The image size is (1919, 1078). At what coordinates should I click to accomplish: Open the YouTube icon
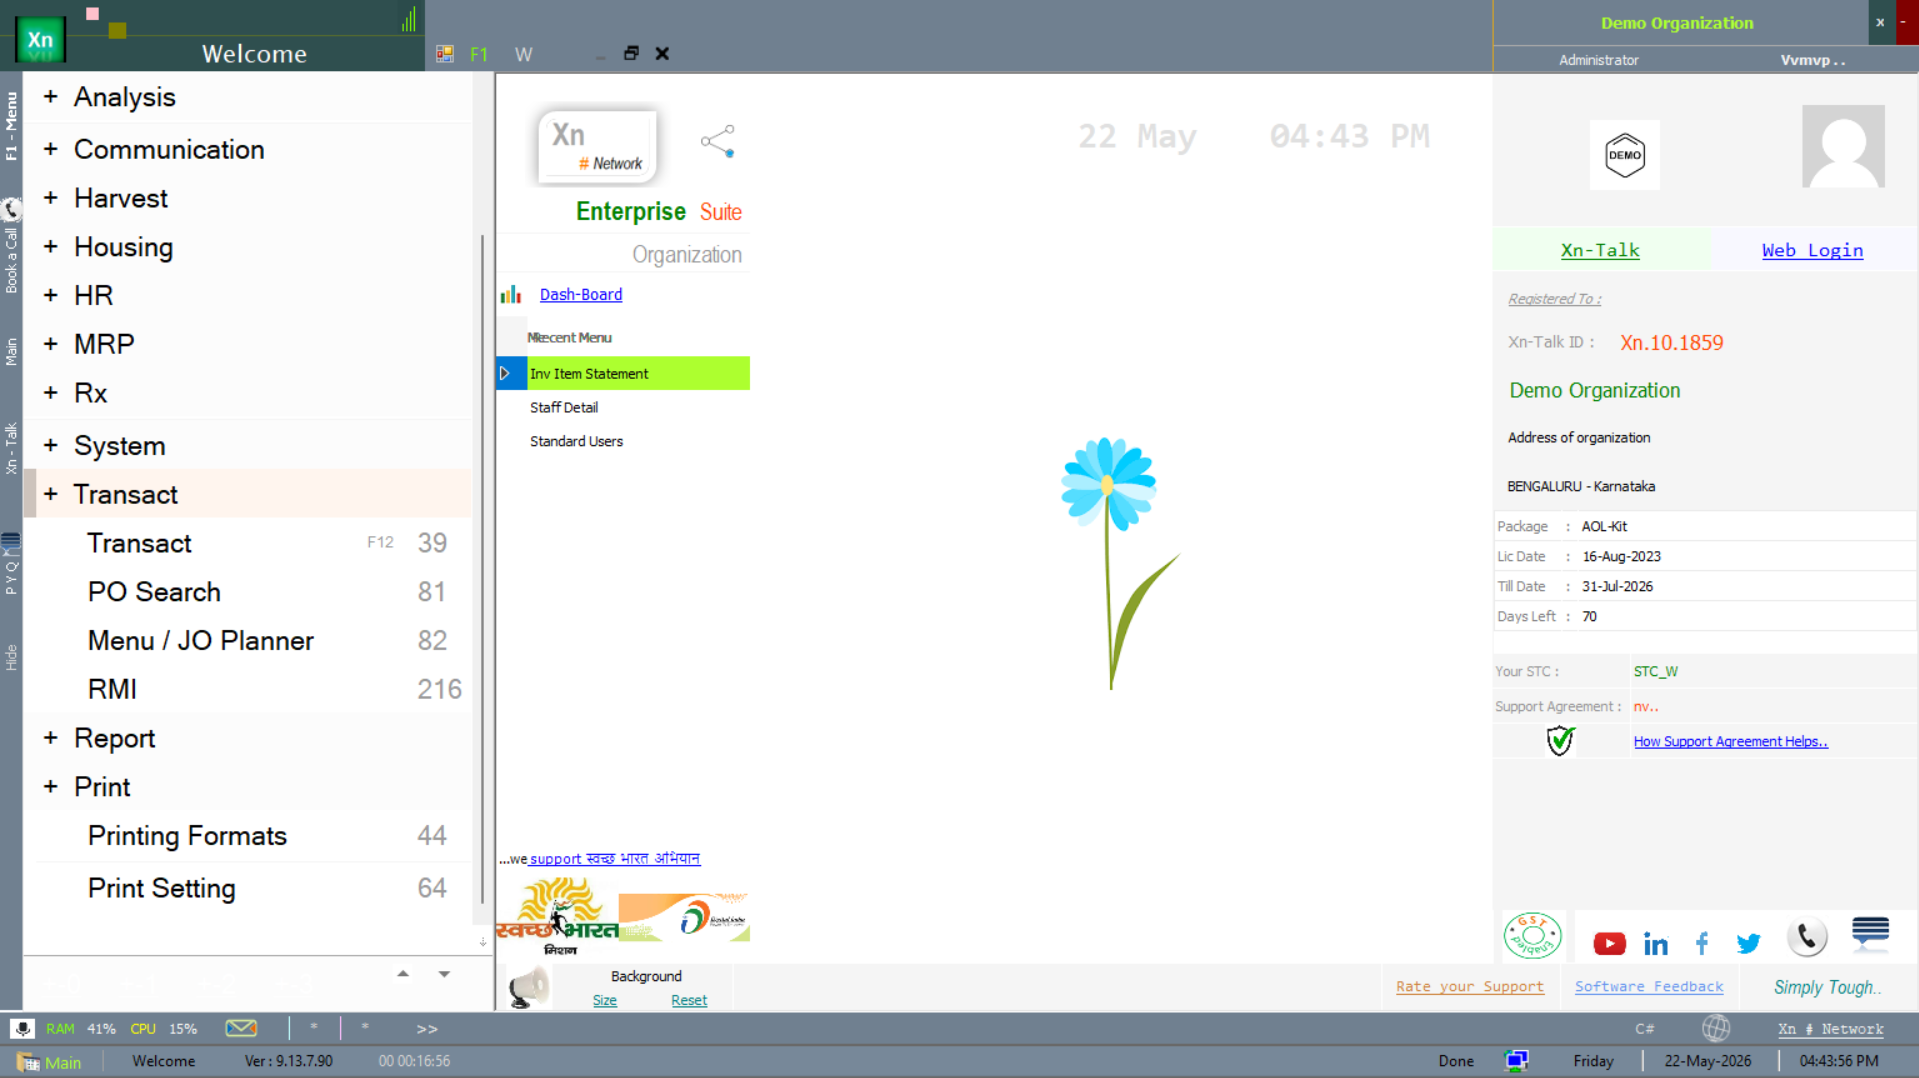(x=1609, y=943)
